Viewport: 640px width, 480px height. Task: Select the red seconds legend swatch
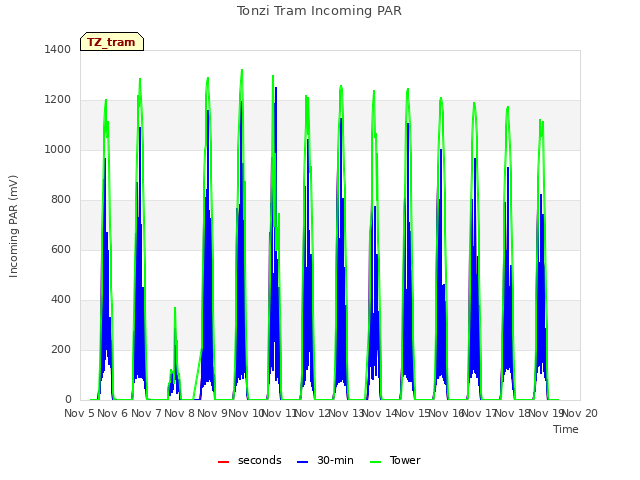pyautogui.click(x=224, y=462)
